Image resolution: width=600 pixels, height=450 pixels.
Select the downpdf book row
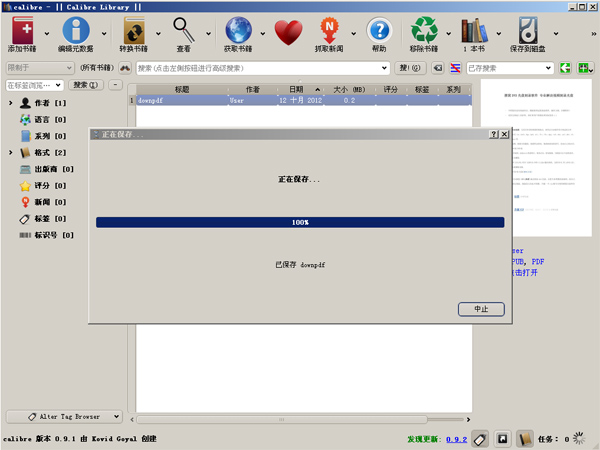point(304,100)
